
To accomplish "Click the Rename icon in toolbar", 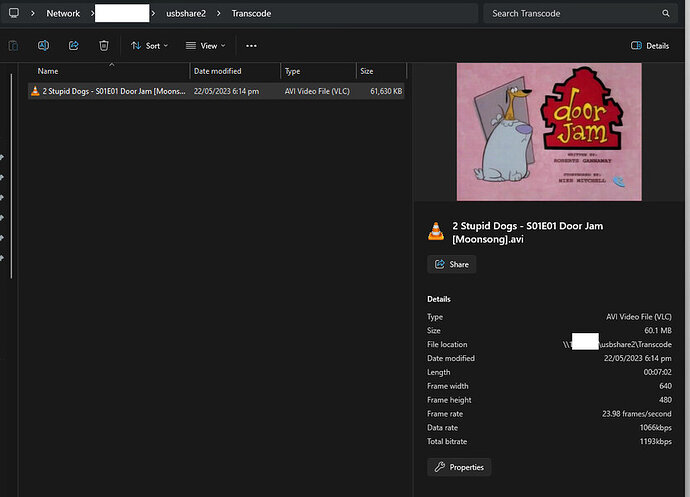I will (43, 45).
